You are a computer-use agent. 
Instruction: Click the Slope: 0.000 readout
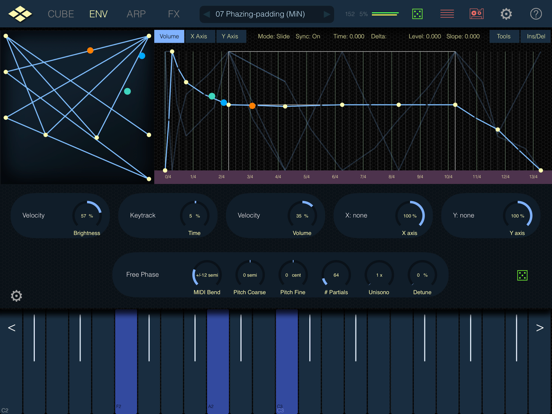point(463,36)
